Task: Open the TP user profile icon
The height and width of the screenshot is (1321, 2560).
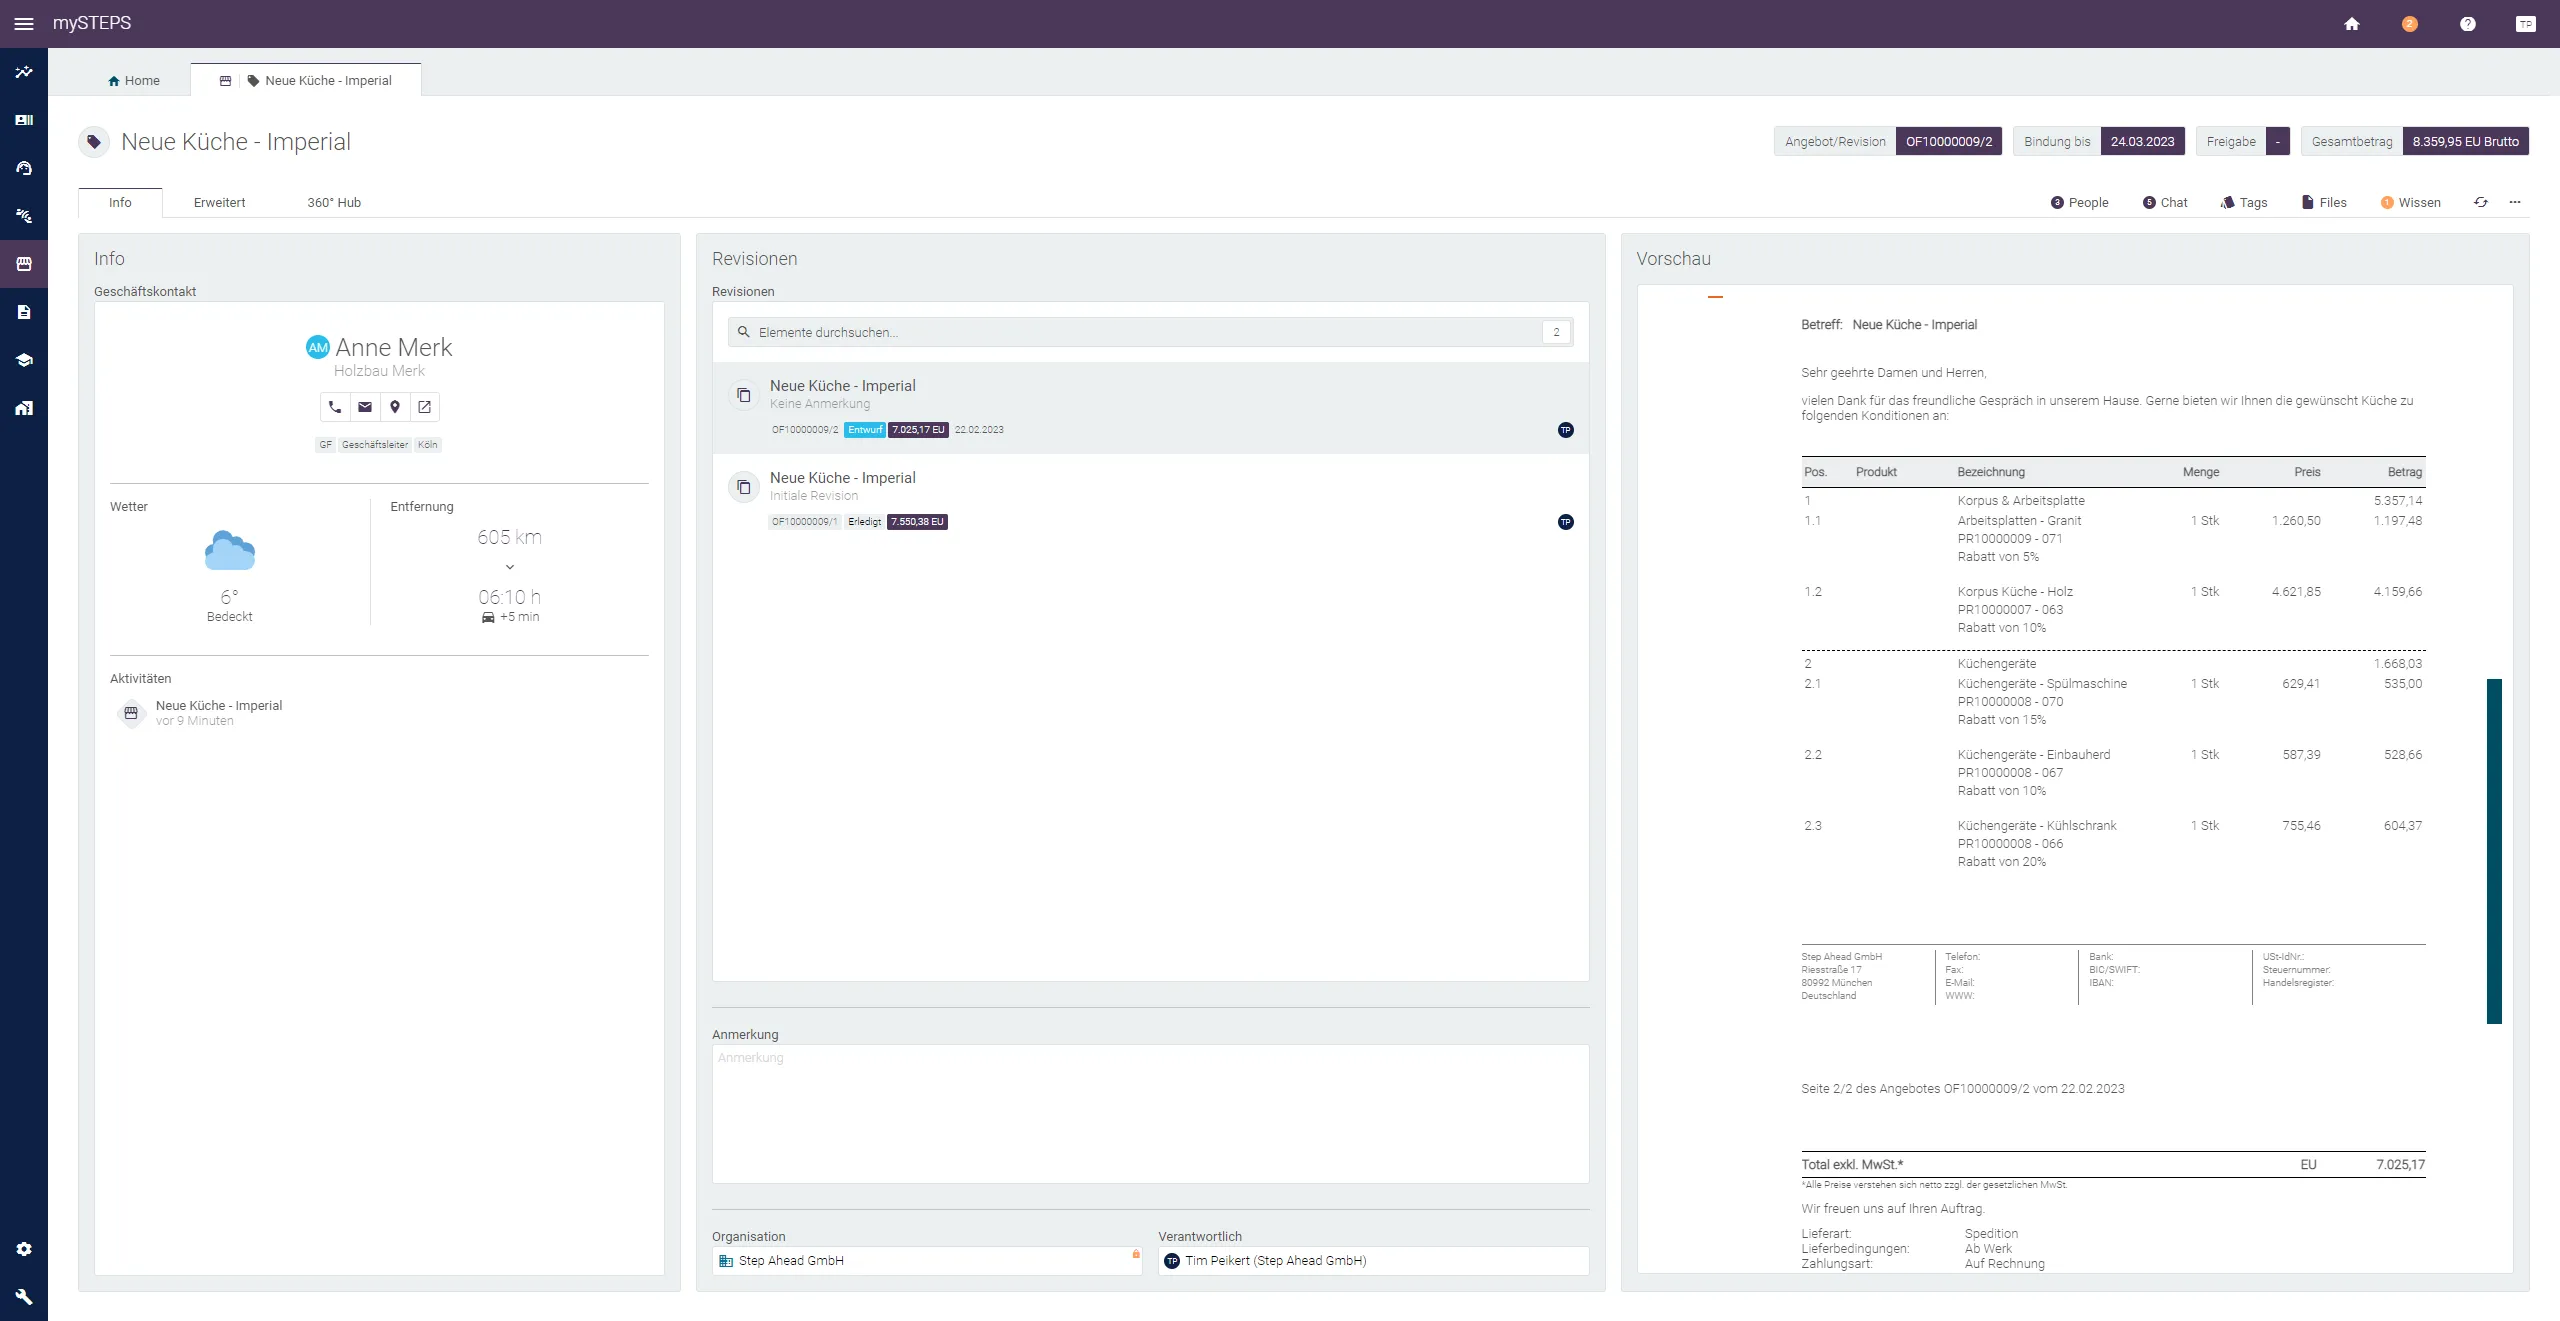Action: [x=2526, y=24]
